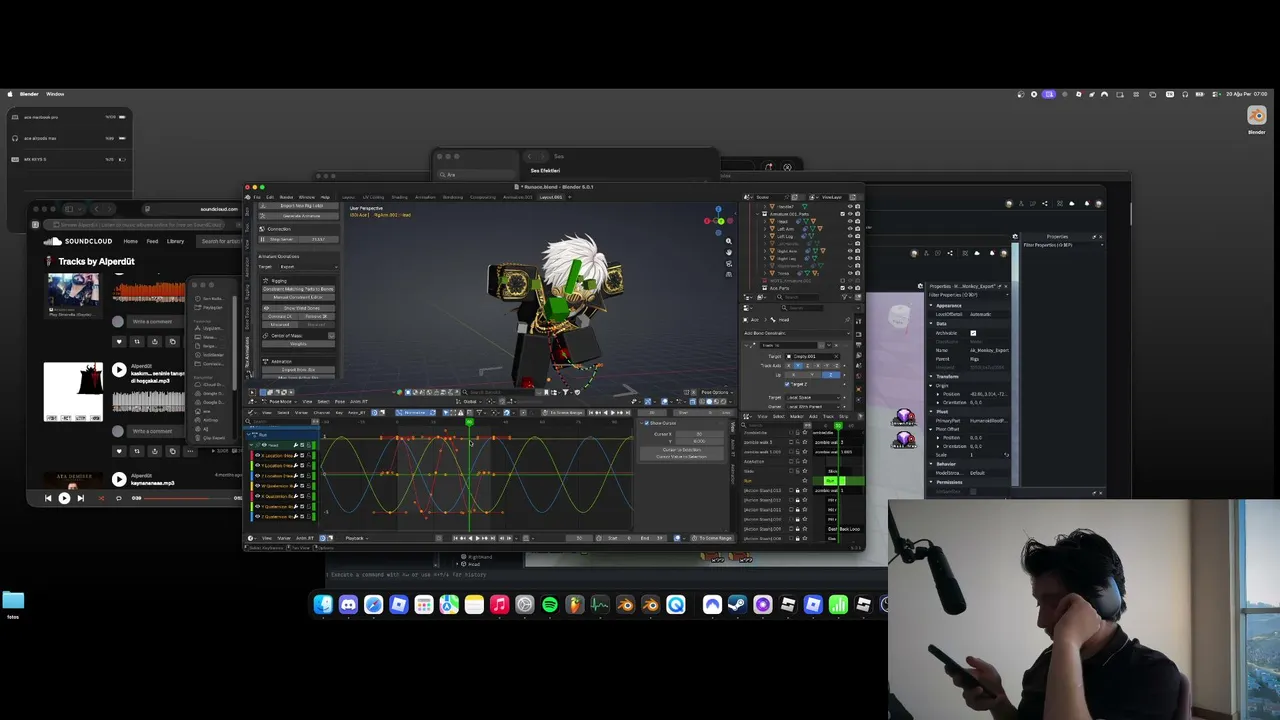1280x720 pixels.
Task: Open the Global transform orientation dropdown
Action: pyautogui.click(x=471, y=401)
